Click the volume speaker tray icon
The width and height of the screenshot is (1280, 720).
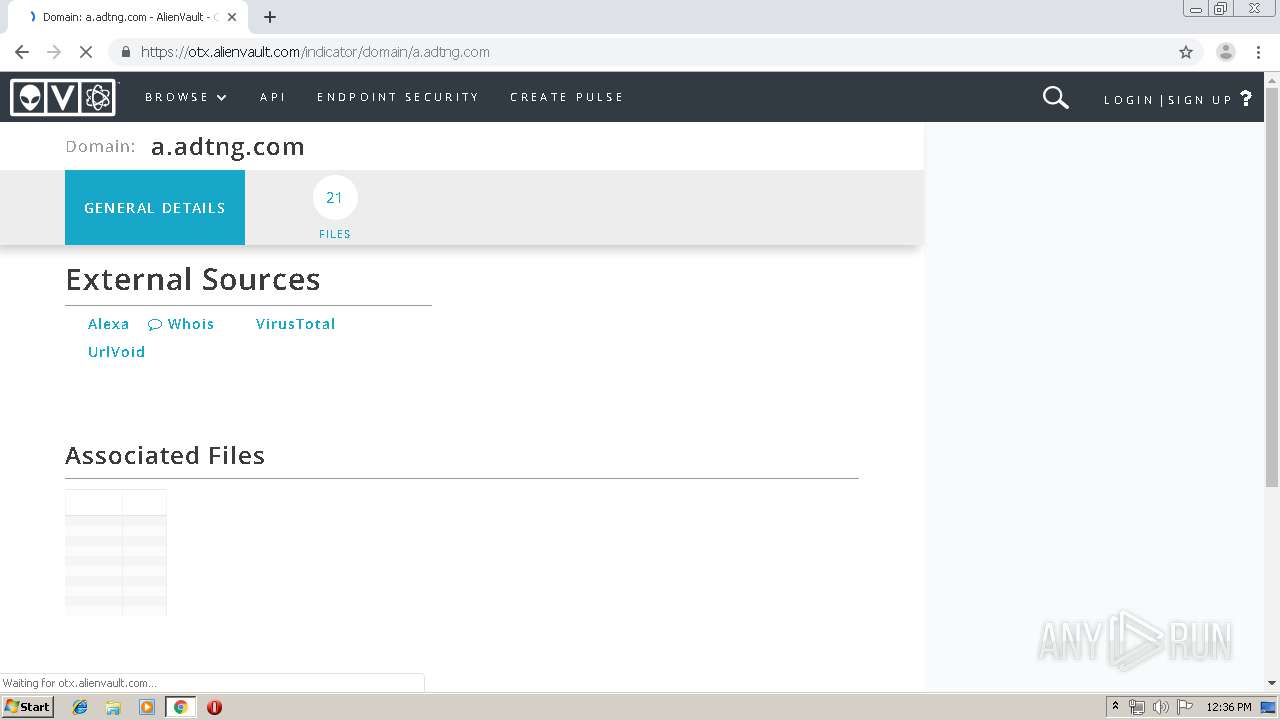1160,707
